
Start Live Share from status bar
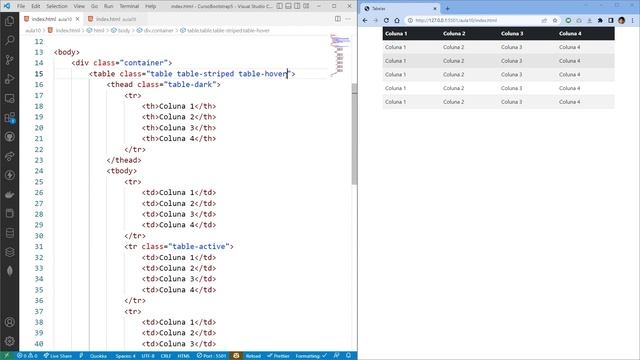(x=58, y=356)
